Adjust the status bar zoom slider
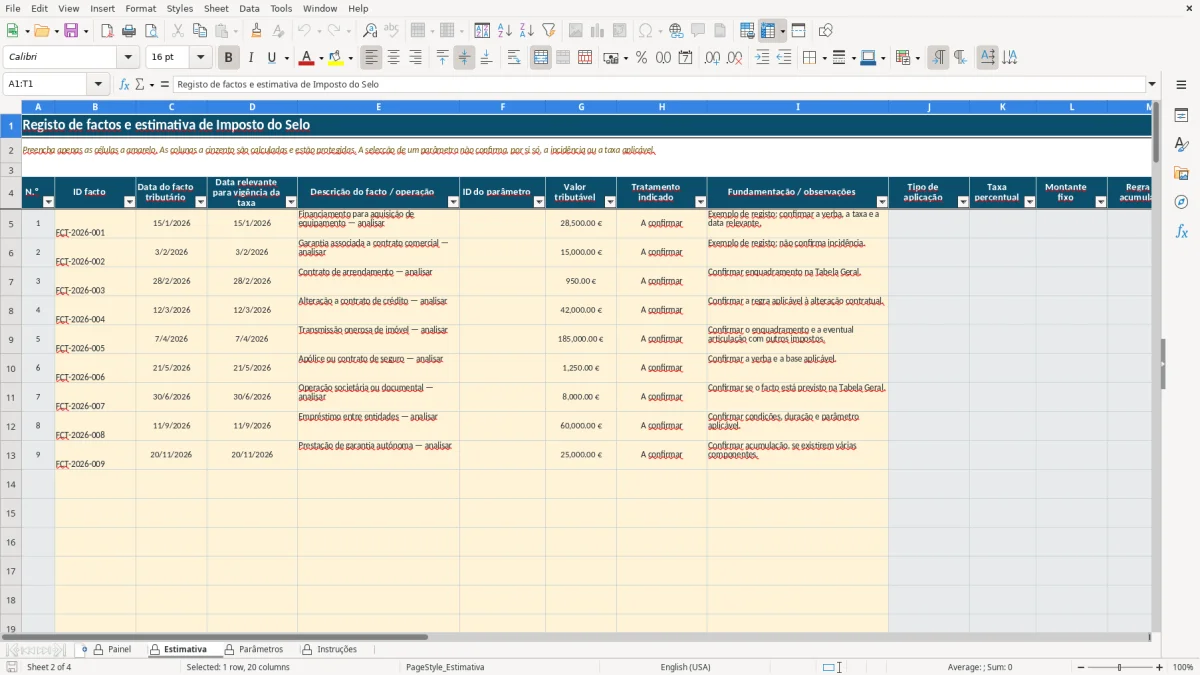 pos(1118,667)
